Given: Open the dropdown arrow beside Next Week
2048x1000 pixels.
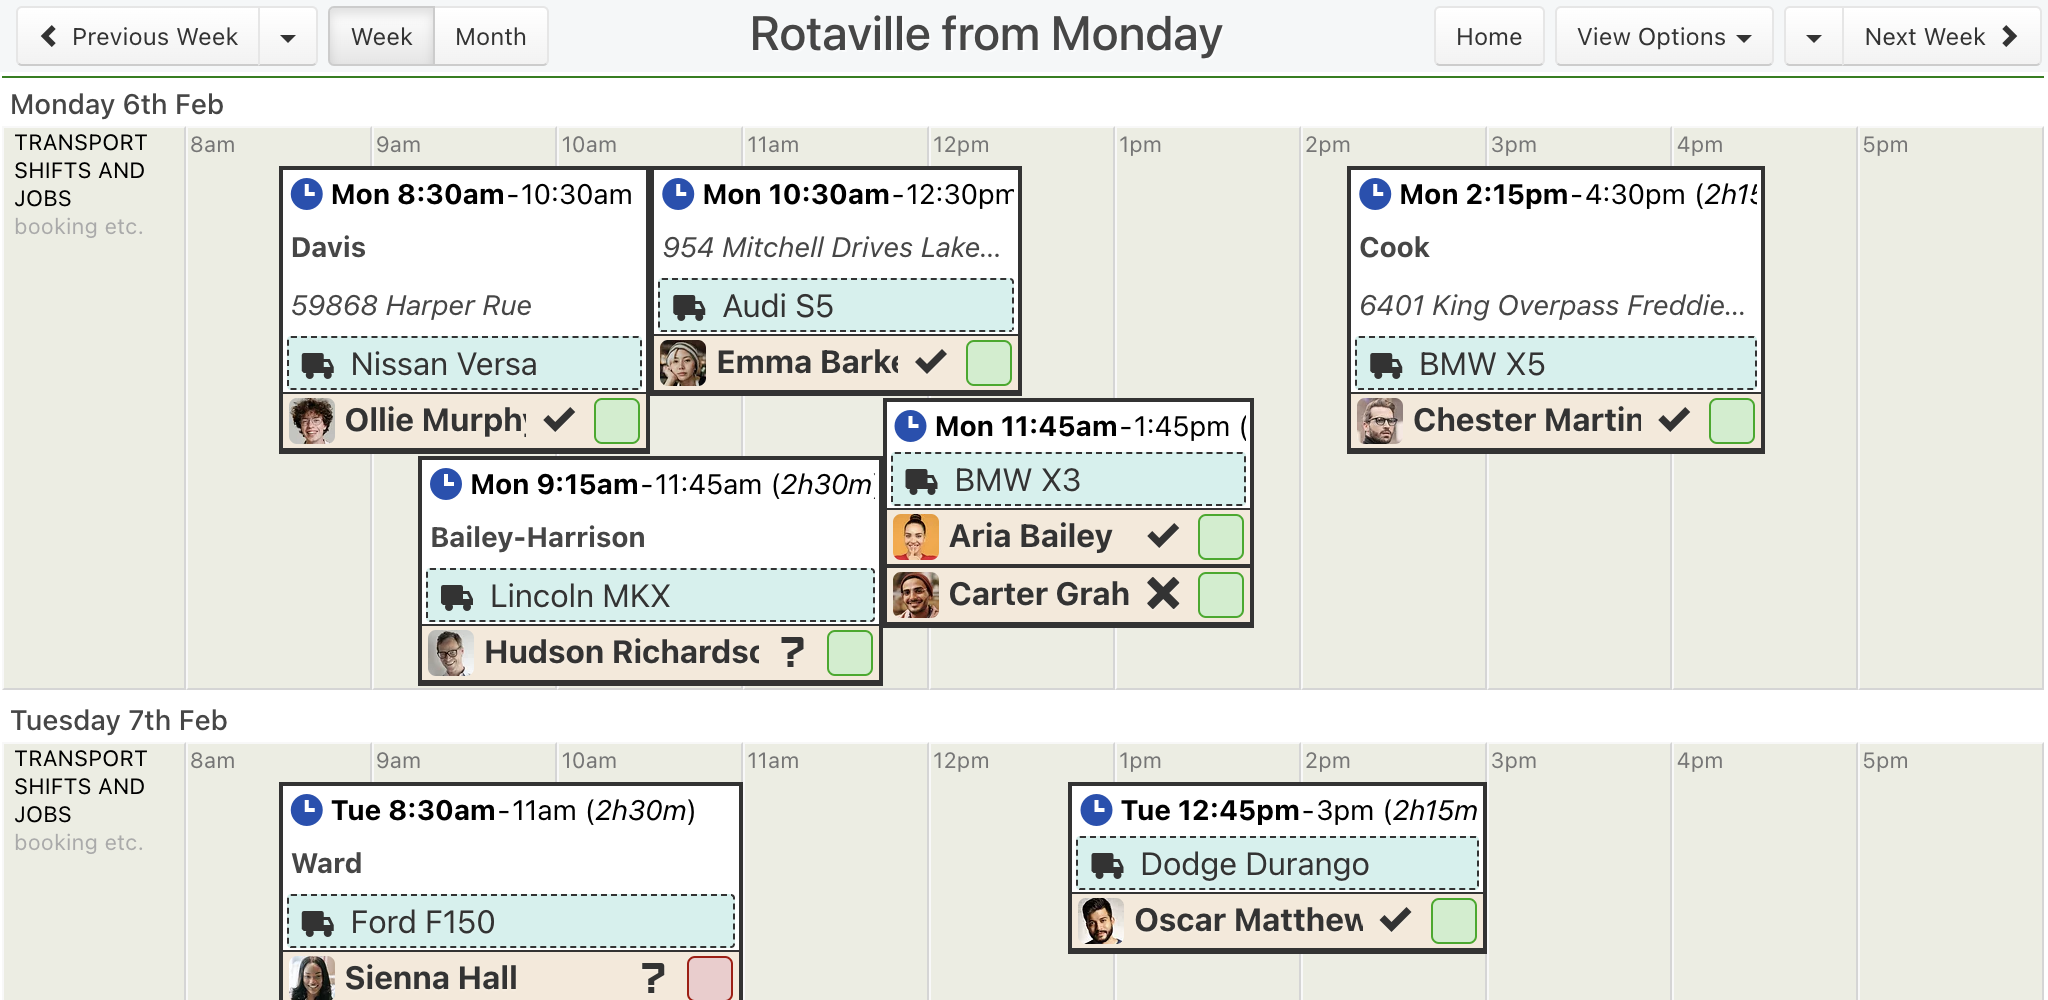Looking at the screenshot, I should [x=1814, y=37].
